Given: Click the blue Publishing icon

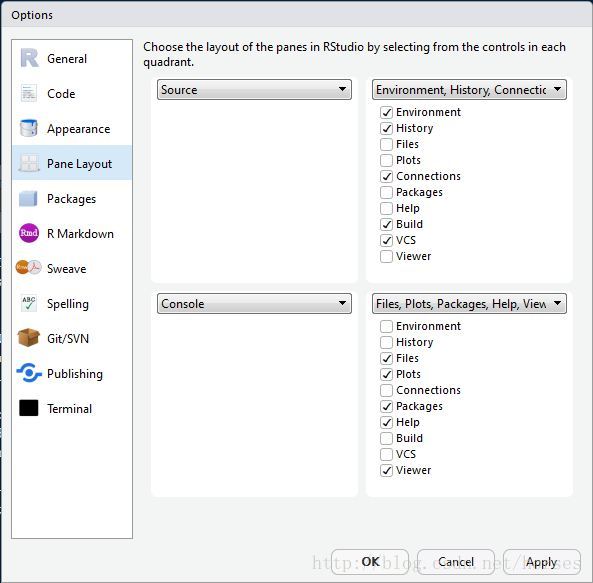Looking at the screenshot, I should tap(29, 373).
